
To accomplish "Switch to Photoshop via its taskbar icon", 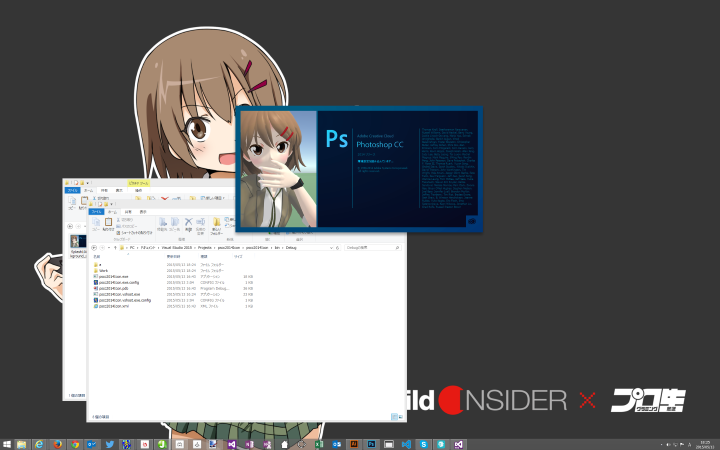I will 371,443.
